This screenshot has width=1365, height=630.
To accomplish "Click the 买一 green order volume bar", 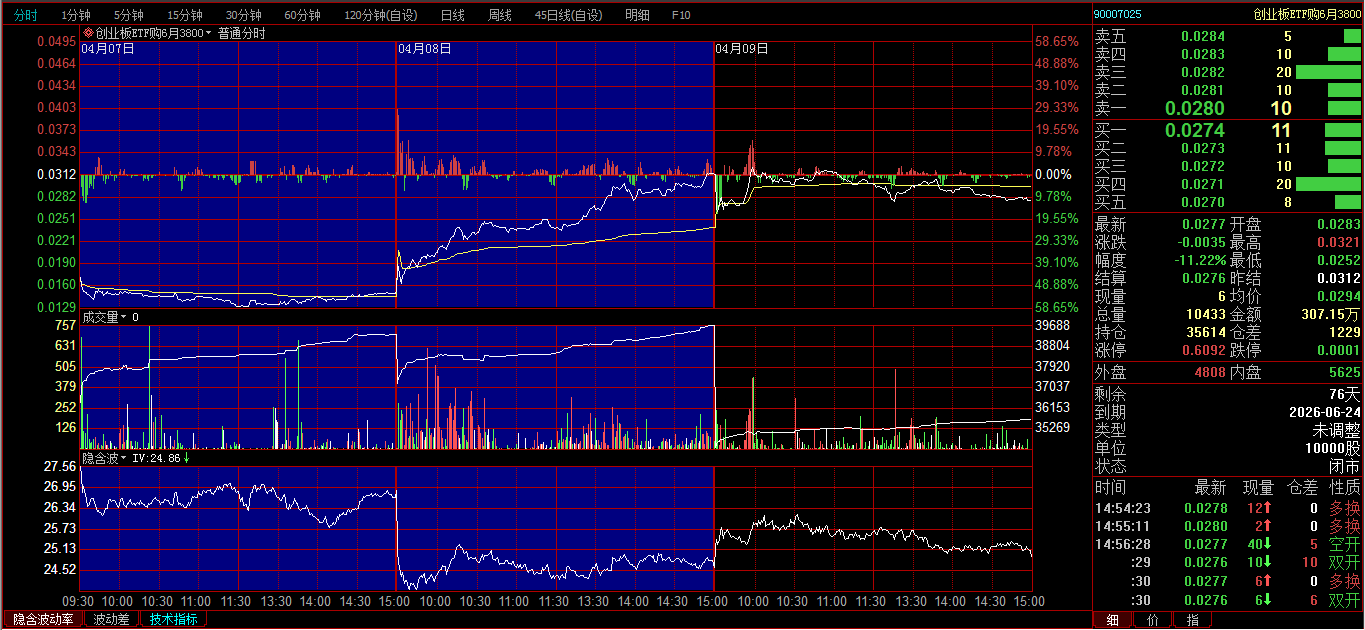I will (1342, 130).
